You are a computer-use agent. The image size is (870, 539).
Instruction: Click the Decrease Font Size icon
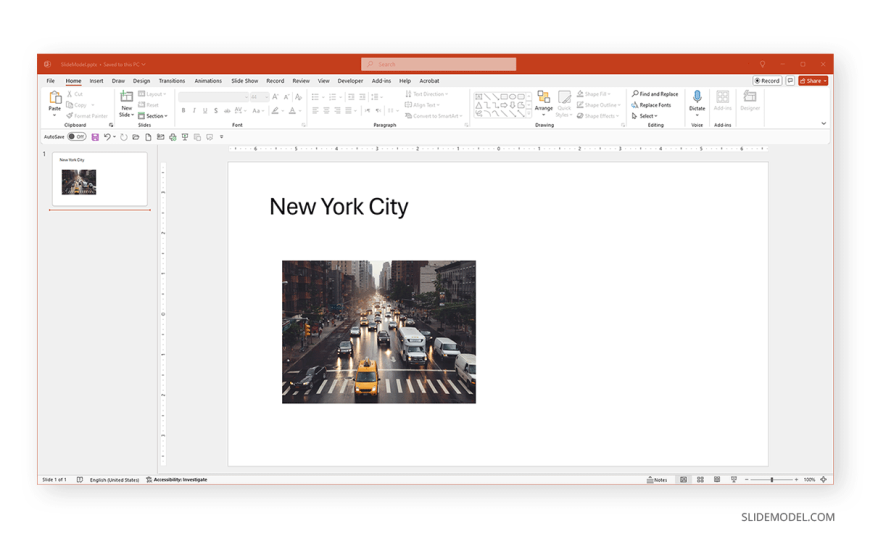[286, 97]
